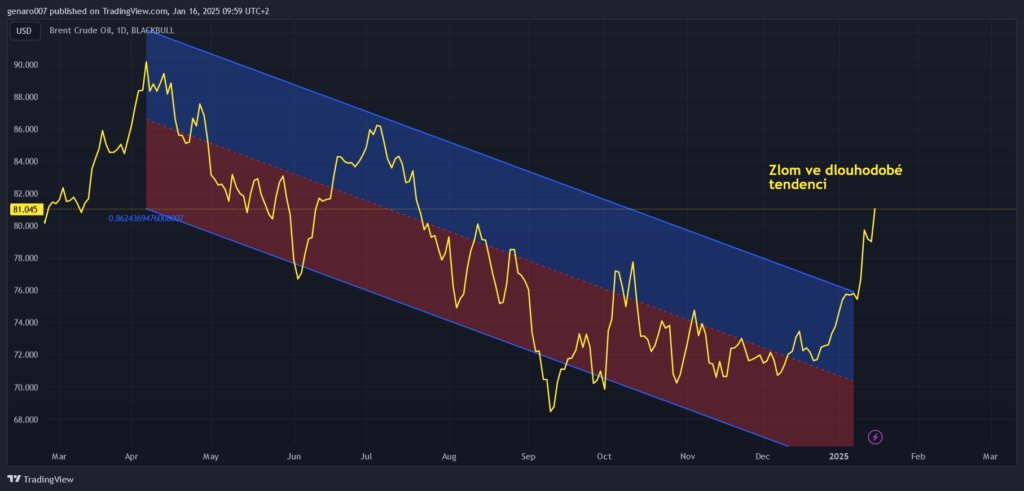This screenshot has width=1024, height=491.
Task: Click the Jul label on time axis
Action: (367, 456)
